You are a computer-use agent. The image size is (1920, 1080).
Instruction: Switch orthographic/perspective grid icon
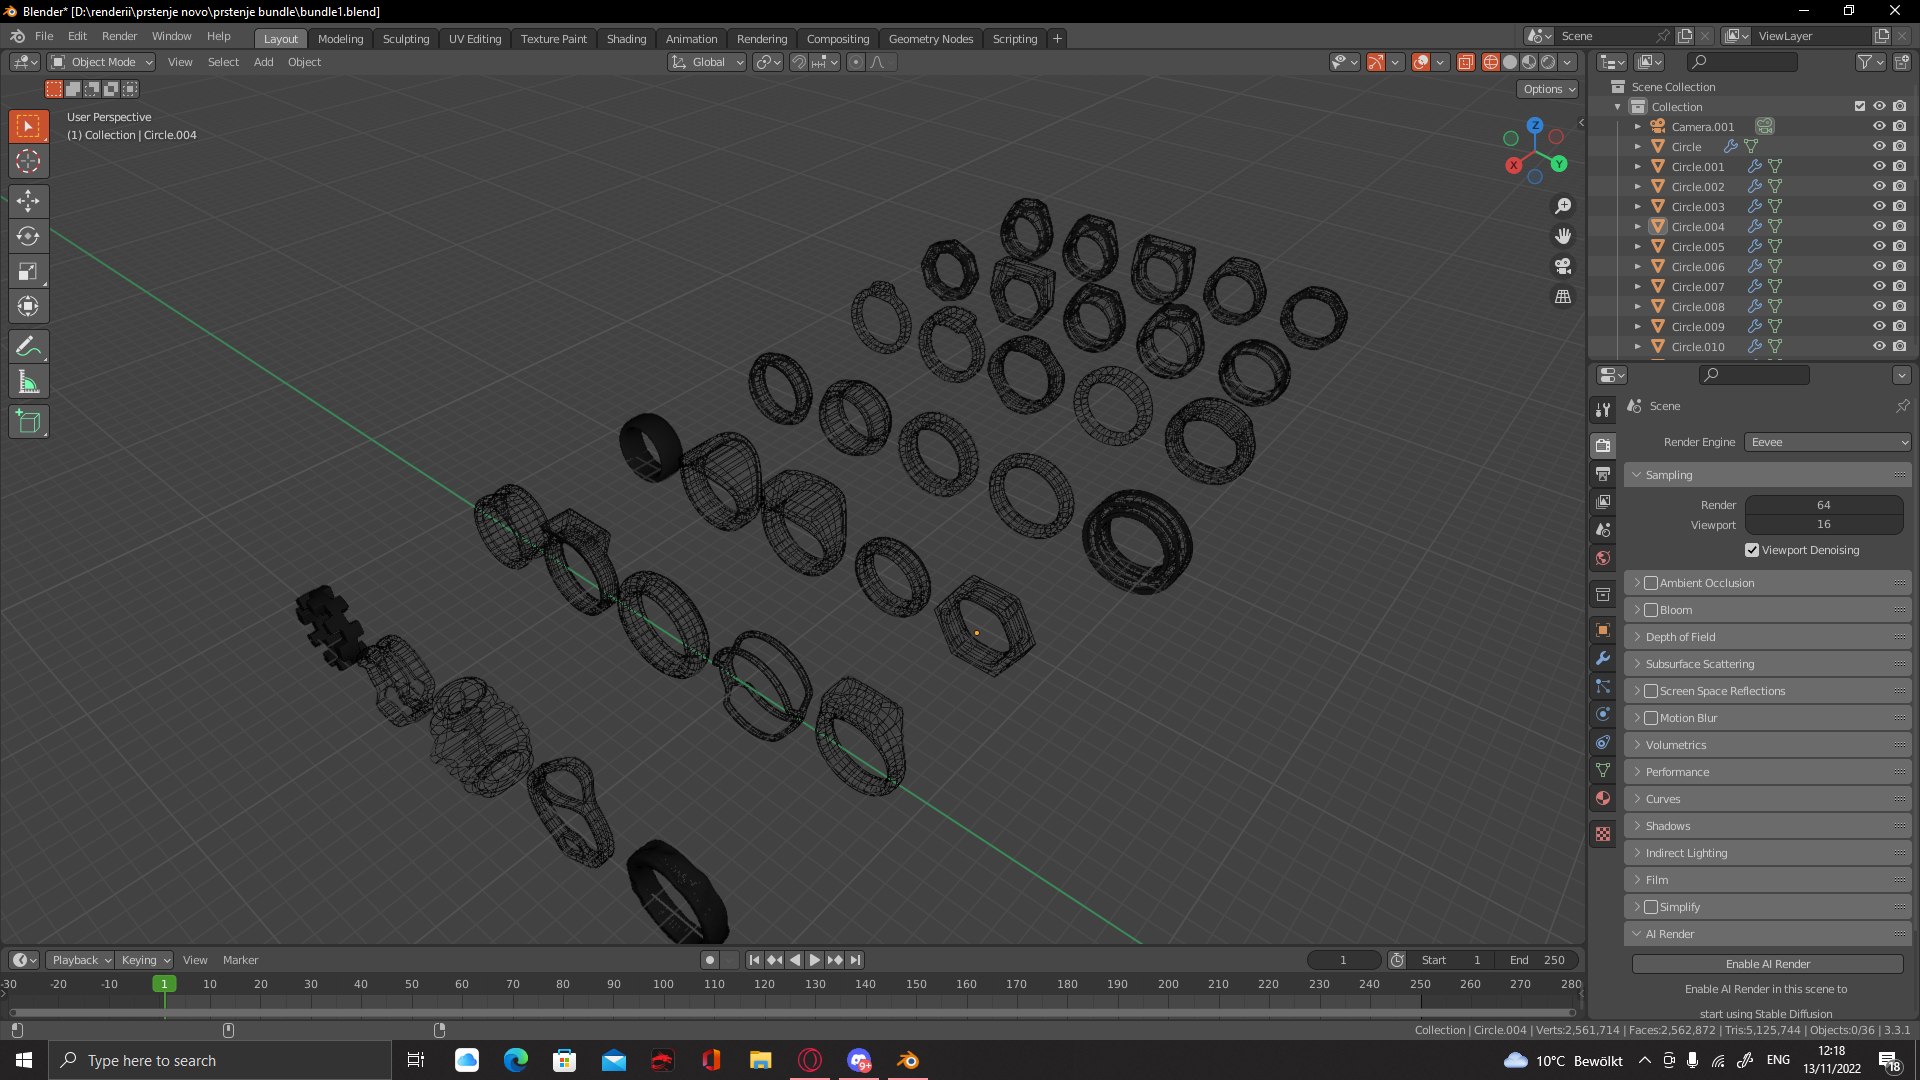1563,297
